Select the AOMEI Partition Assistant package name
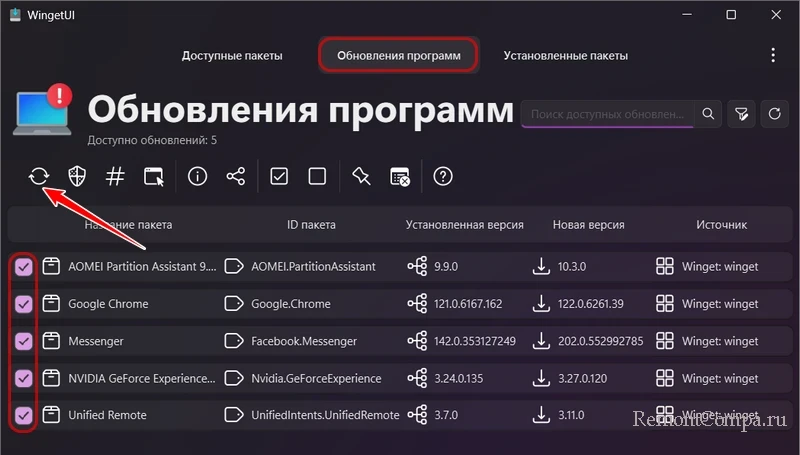800x455 pixels. click(142, 266)
